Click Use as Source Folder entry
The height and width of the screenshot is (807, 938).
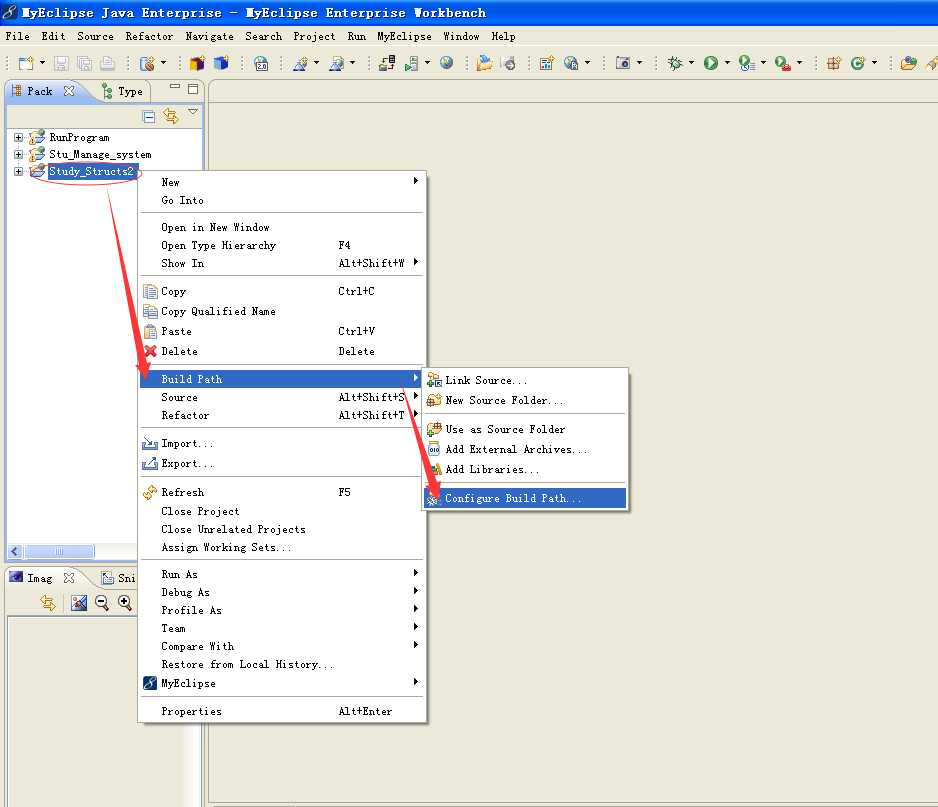pyautogui.click(x=525, y=430)
